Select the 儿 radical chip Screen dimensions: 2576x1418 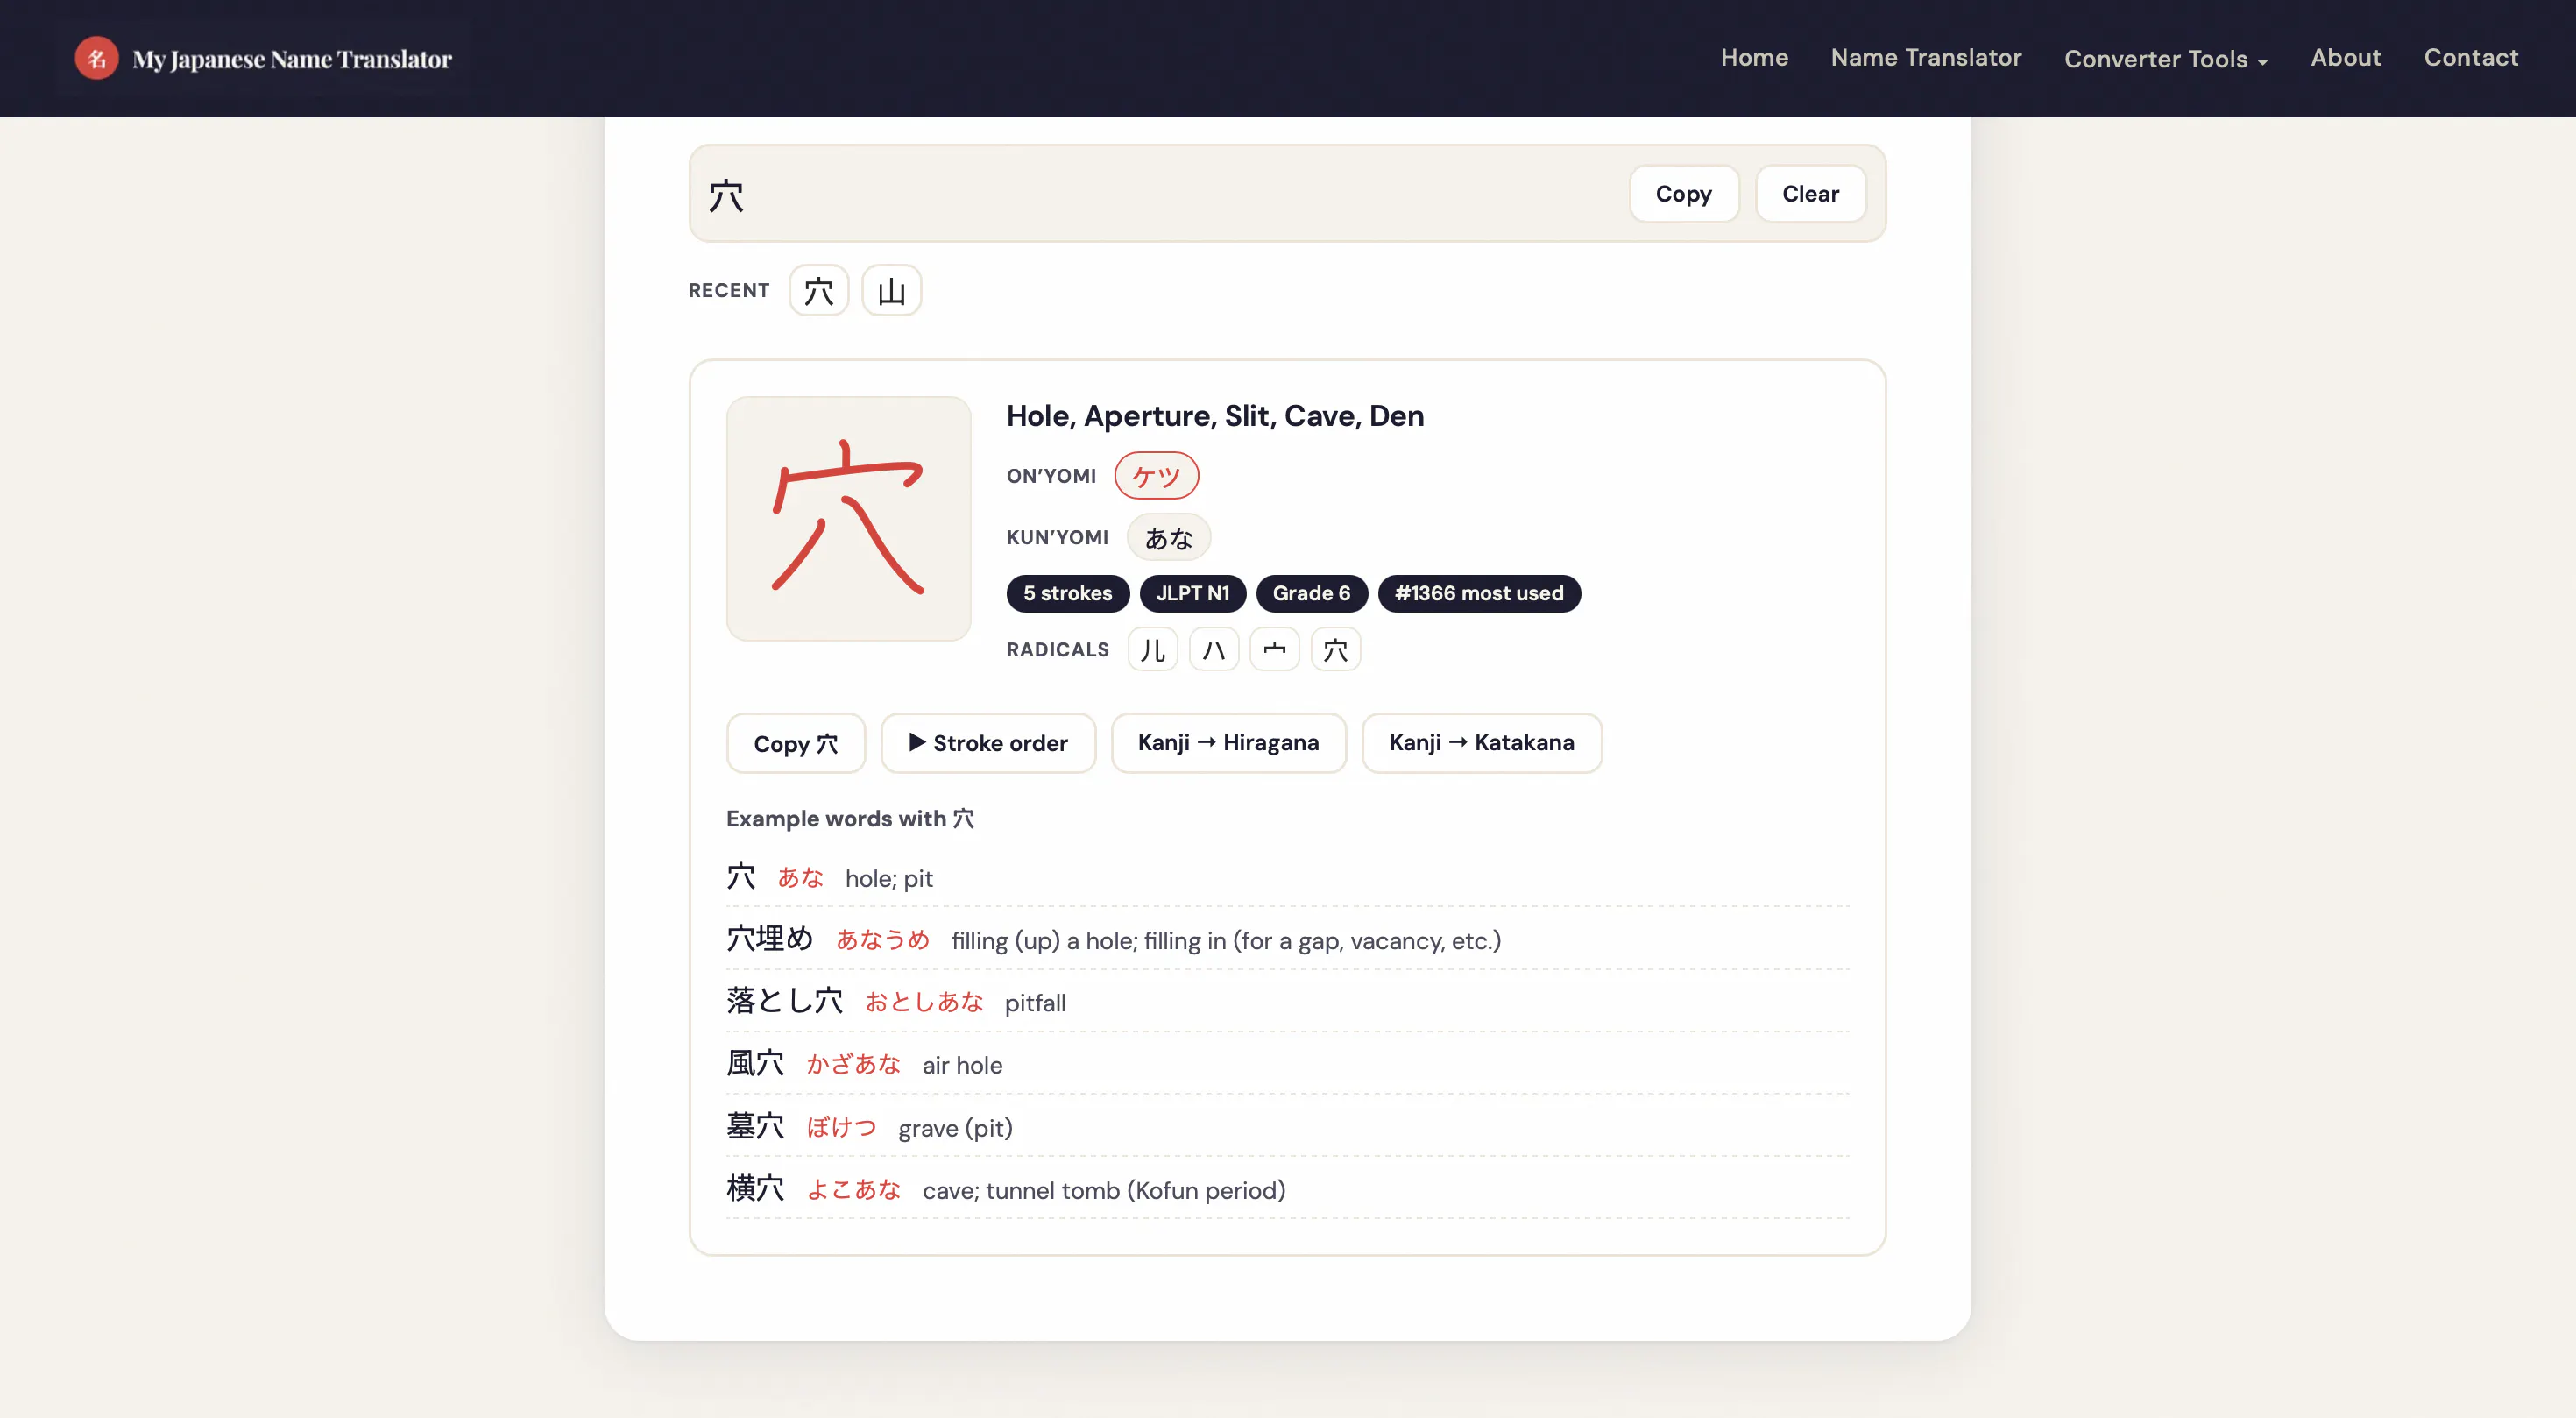click(x=1152, y=649)
